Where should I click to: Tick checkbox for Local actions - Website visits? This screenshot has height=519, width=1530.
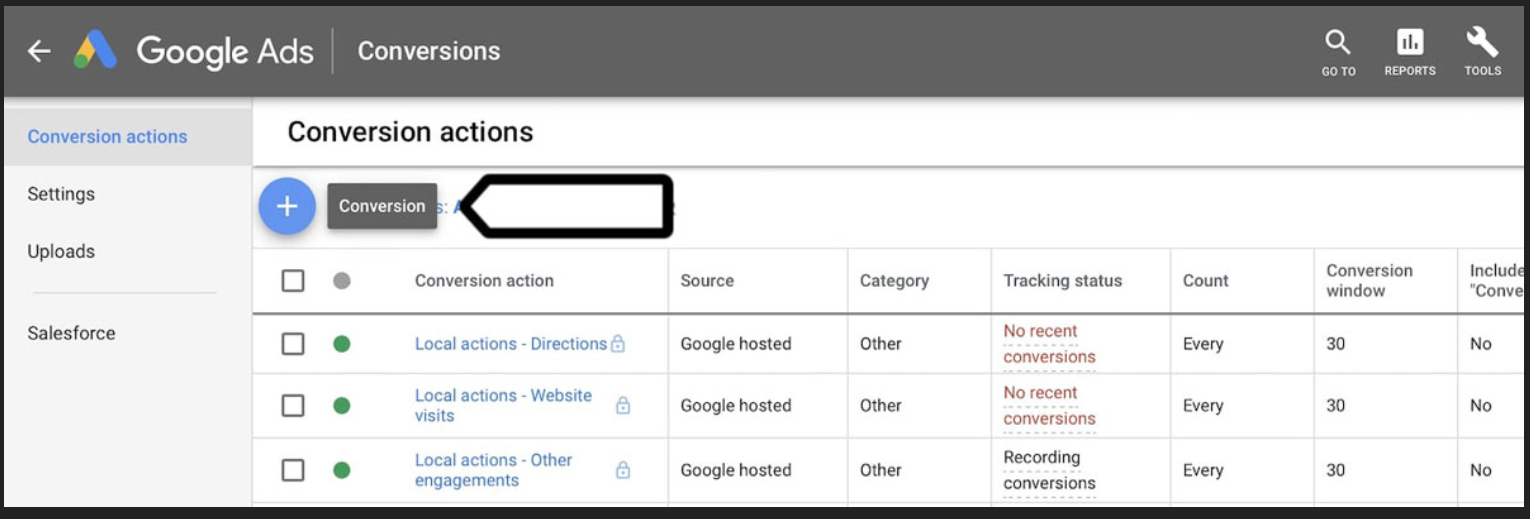click(293, 406)
